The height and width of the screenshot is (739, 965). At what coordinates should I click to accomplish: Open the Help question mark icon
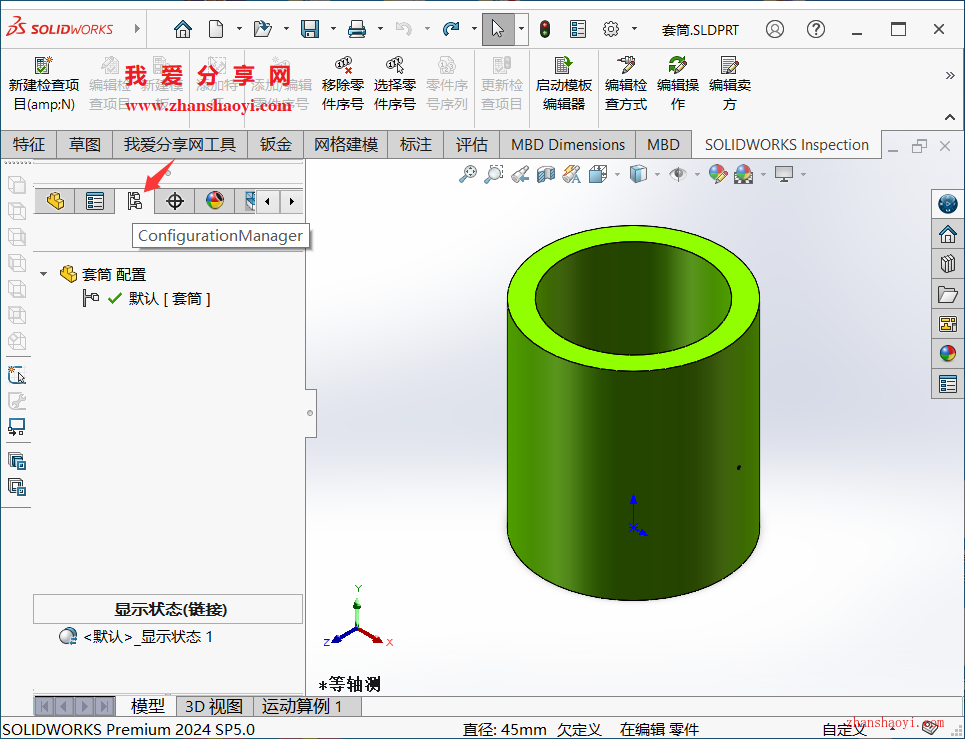coord(816,29)
